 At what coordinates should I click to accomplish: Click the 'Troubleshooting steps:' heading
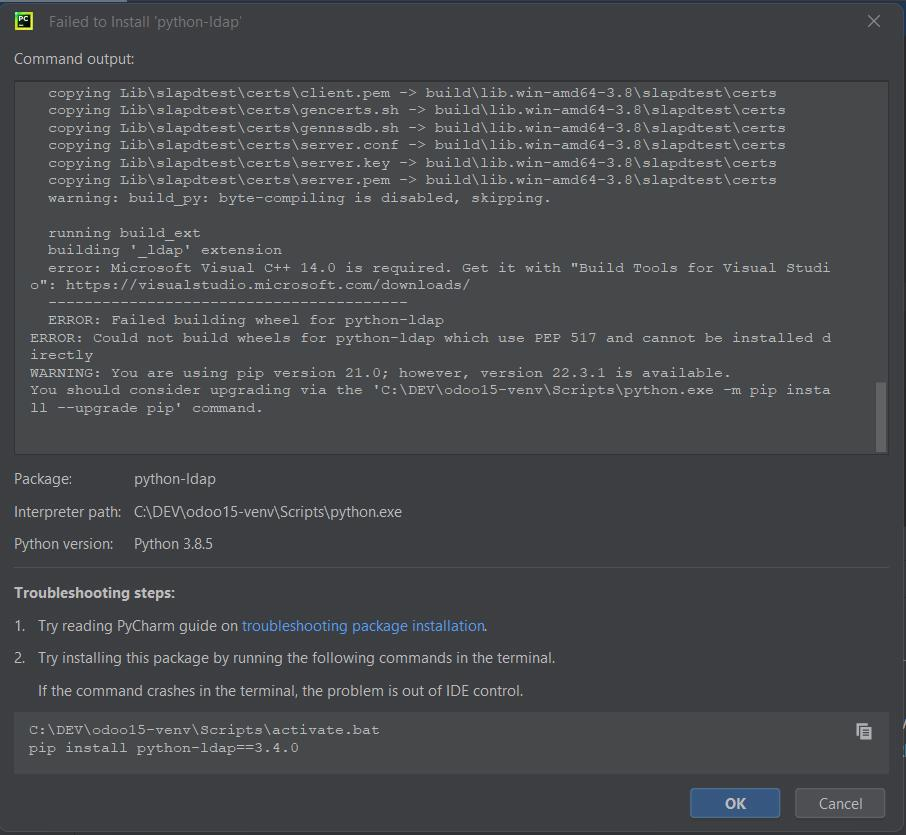coord(94,593)
